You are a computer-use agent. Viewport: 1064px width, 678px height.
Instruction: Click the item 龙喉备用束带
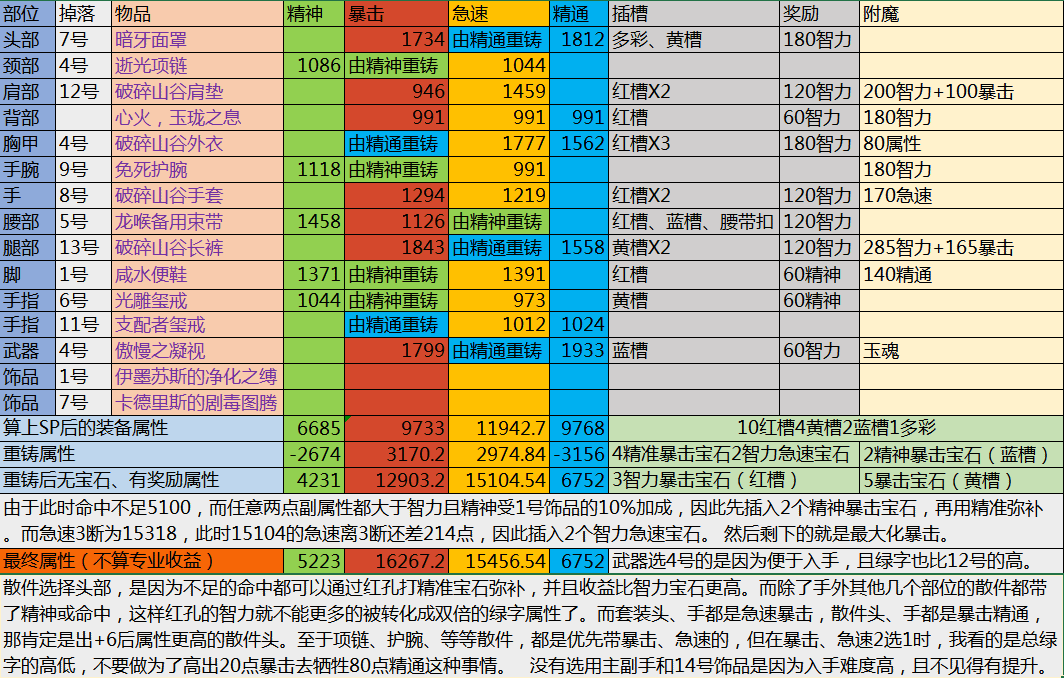pyautogui.click(x=197, y=222)
